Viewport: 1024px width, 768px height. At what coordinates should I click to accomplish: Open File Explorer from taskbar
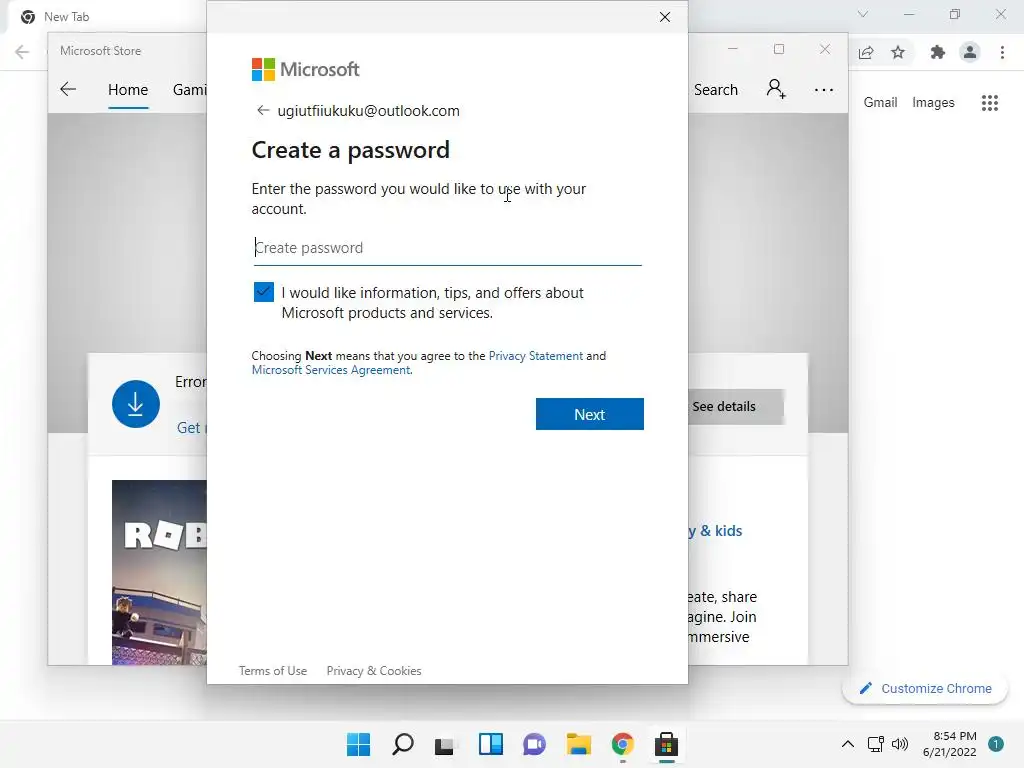[x=579, y=744]
